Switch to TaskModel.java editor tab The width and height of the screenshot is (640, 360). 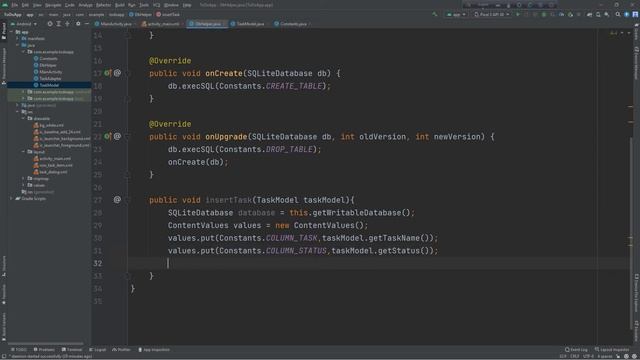coord(250,24)
